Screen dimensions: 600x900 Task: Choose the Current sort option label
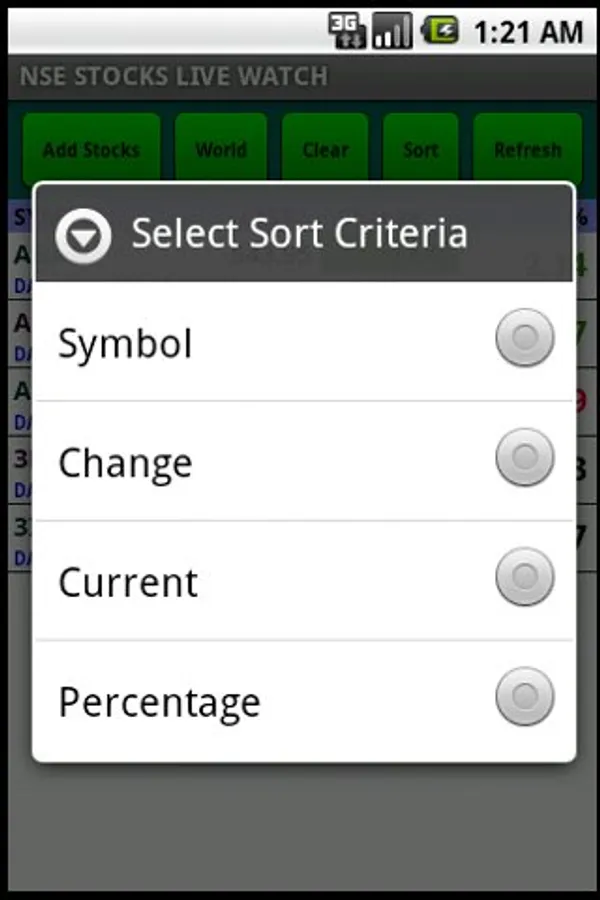coord(128,582)
